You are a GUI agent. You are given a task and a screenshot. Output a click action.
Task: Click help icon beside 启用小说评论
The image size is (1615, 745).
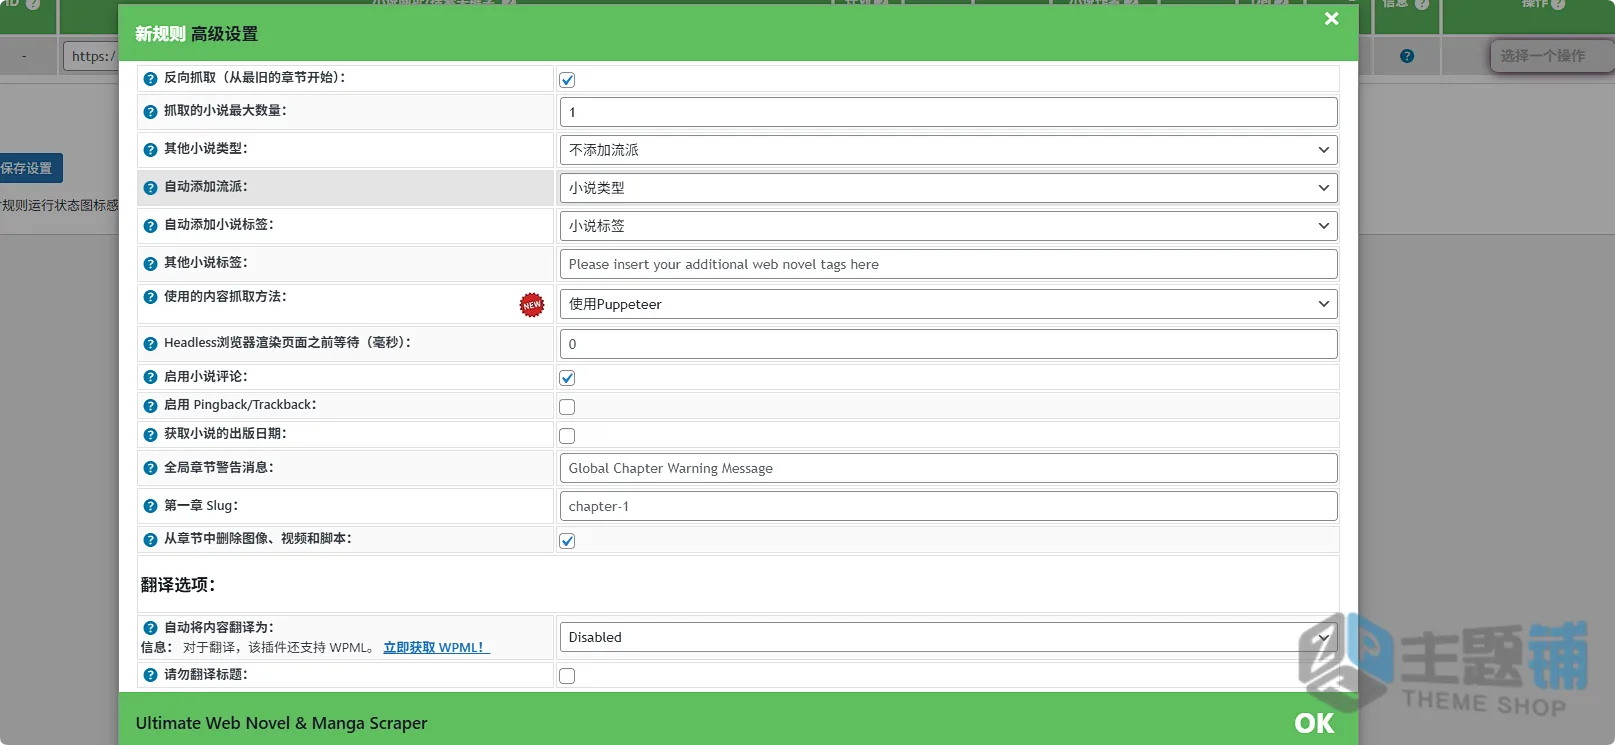click(x=150, y=378)
